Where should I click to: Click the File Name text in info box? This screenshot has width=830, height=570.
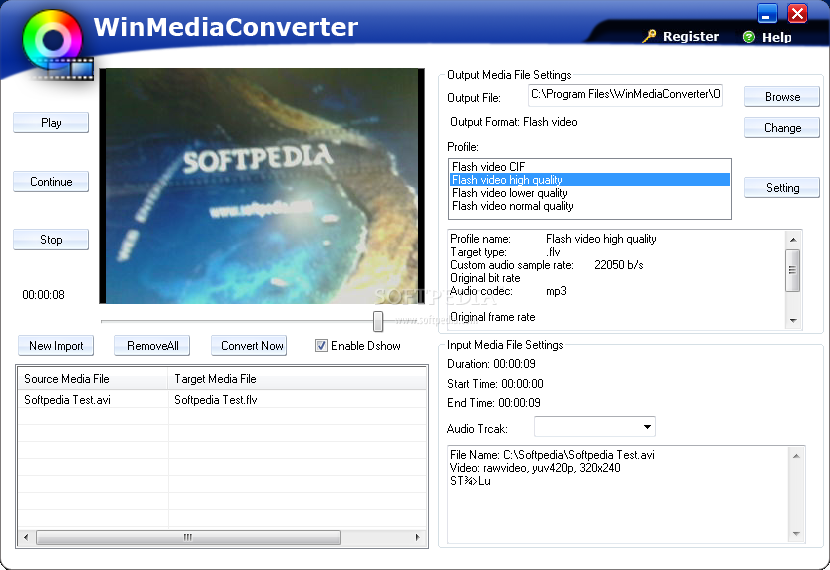tap(552, 455)
